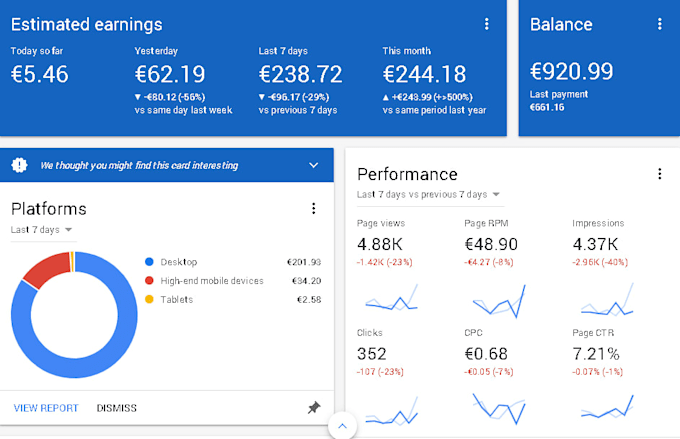Click the Last payment amount

pos(547,108)
